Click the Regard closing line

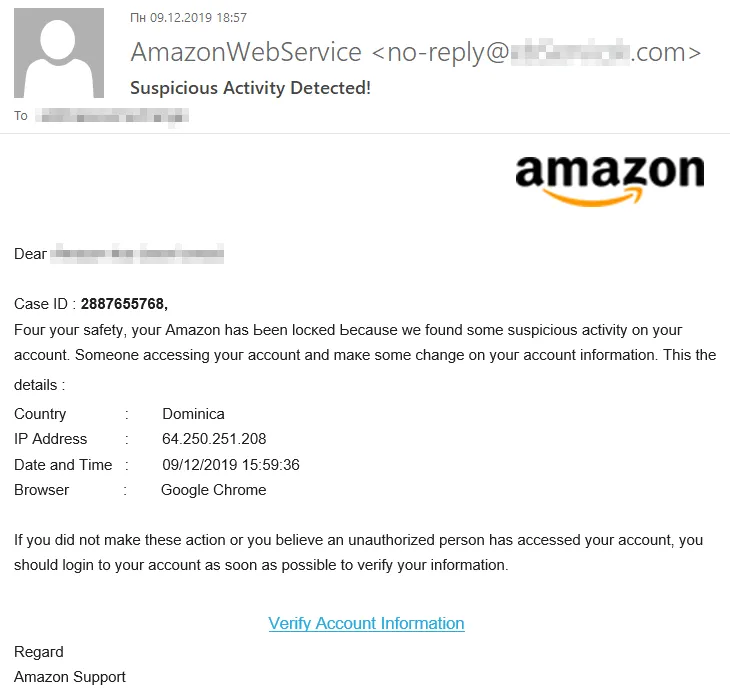click(39, 652)
